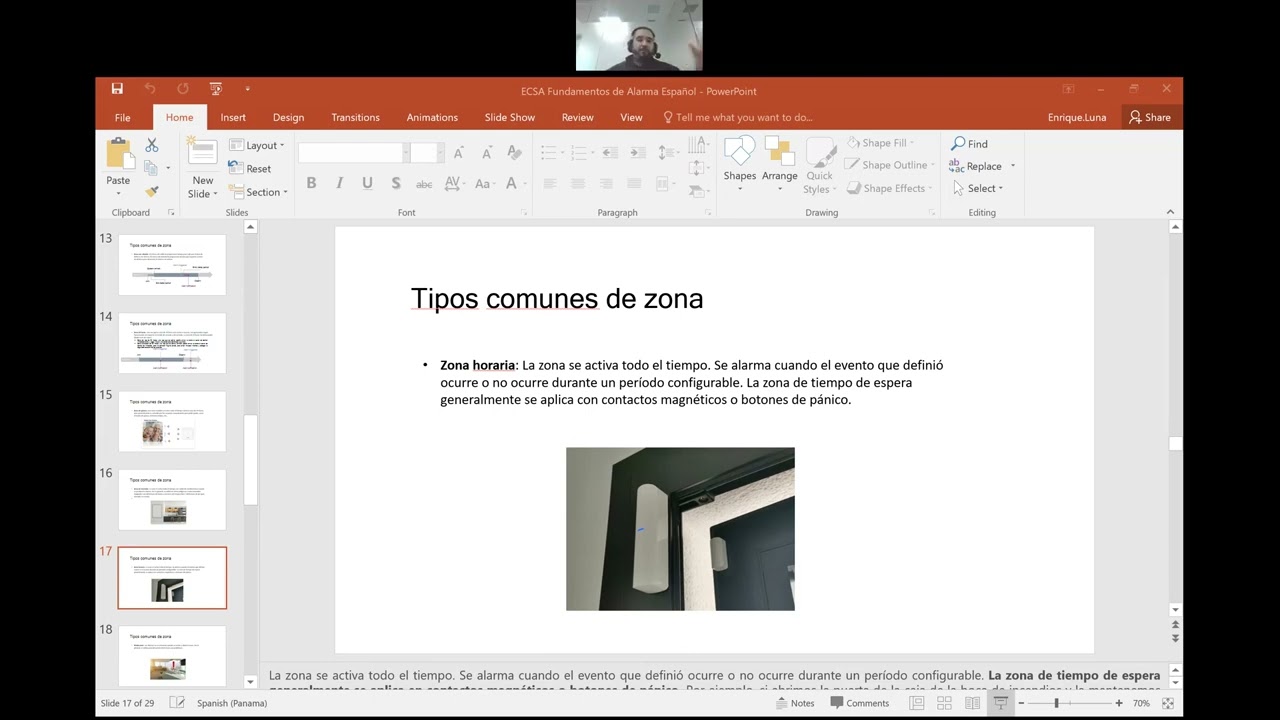Click the Copy icon in Clipboard group
Image resolution: width=1280 pixels, height=720 pixels.
[152, 168]
